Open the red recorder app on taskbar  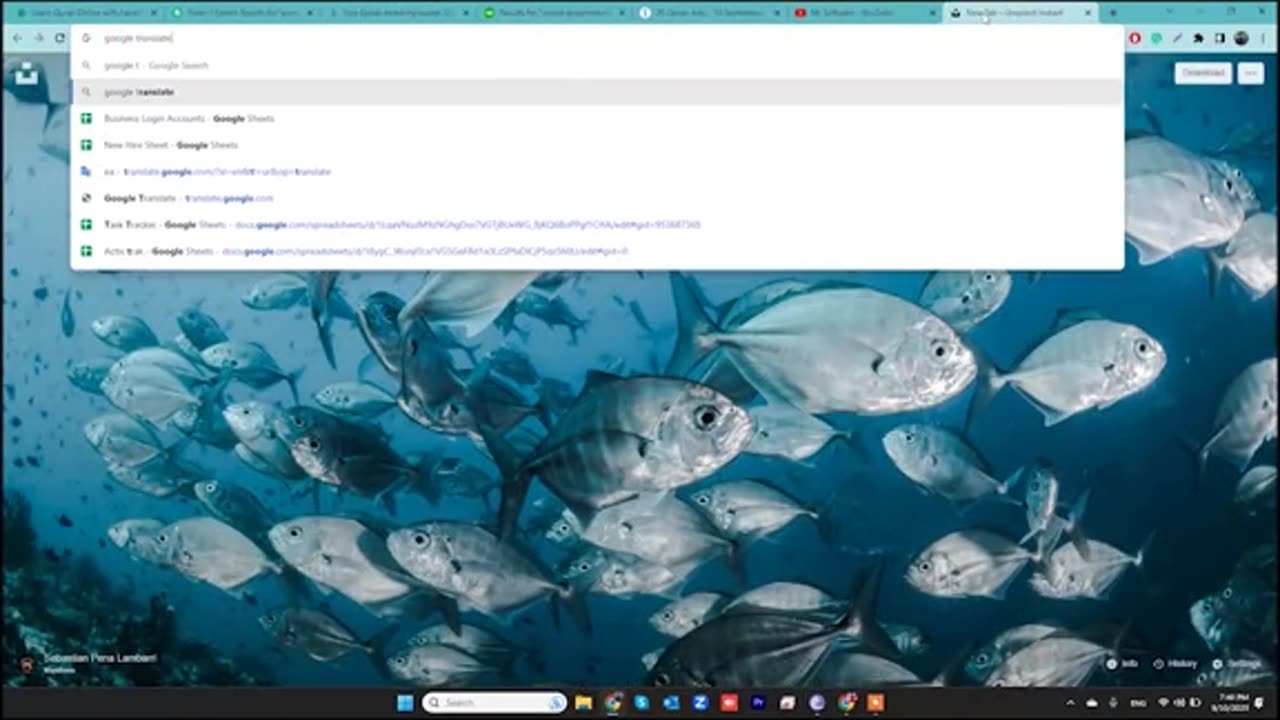(729, 703)
